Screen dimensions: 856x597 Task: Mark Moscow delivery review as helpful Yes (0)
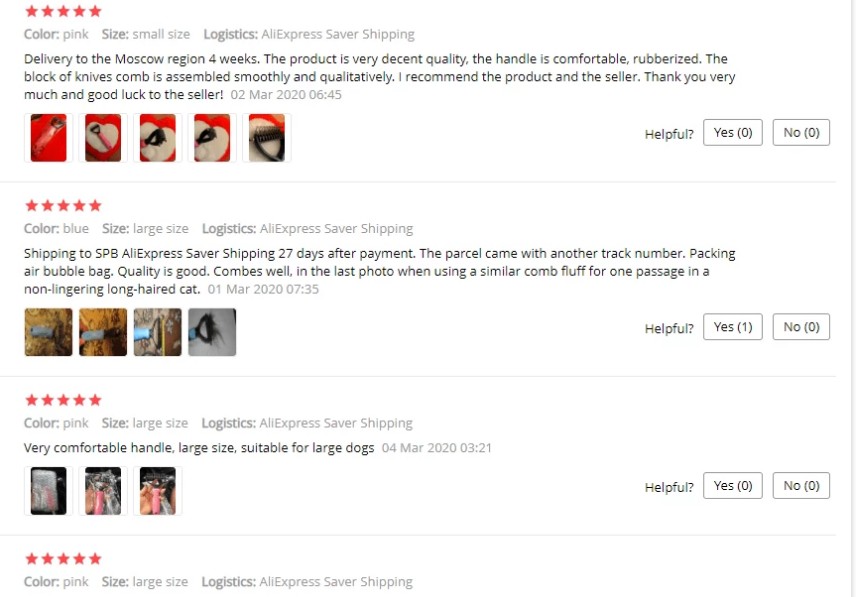click(x=733, y=133)
